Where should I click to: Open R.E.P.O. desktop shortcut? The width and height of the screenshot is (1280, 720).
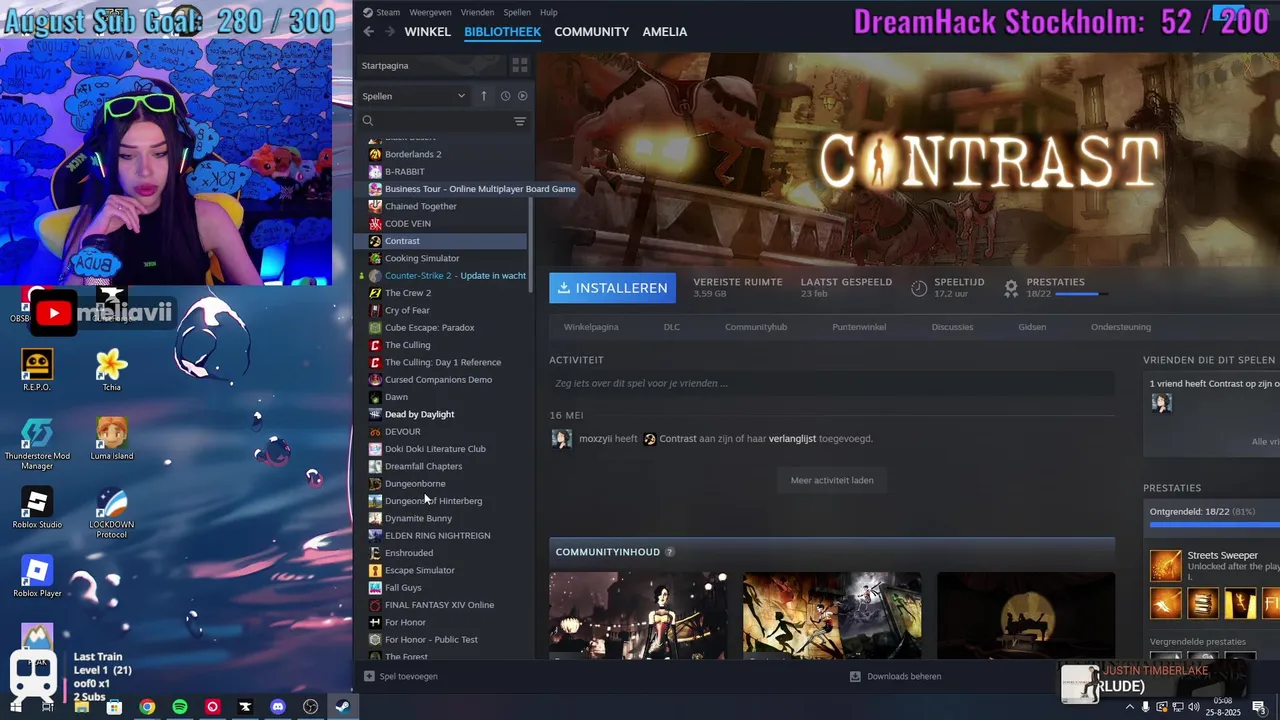[x=37, y=370]
